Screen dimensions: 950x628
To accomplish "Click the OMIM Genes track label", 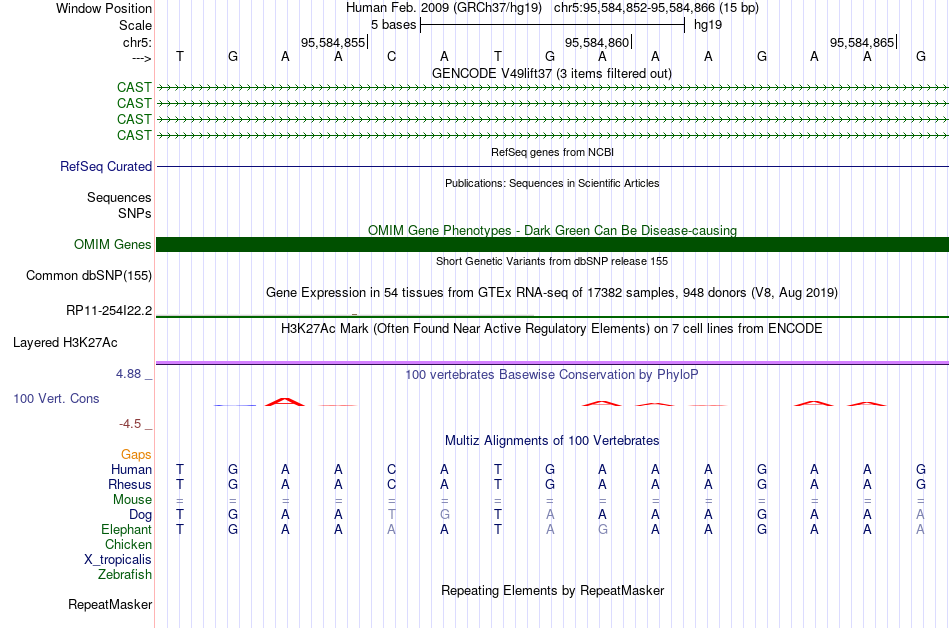I will (x=112, y=245).
